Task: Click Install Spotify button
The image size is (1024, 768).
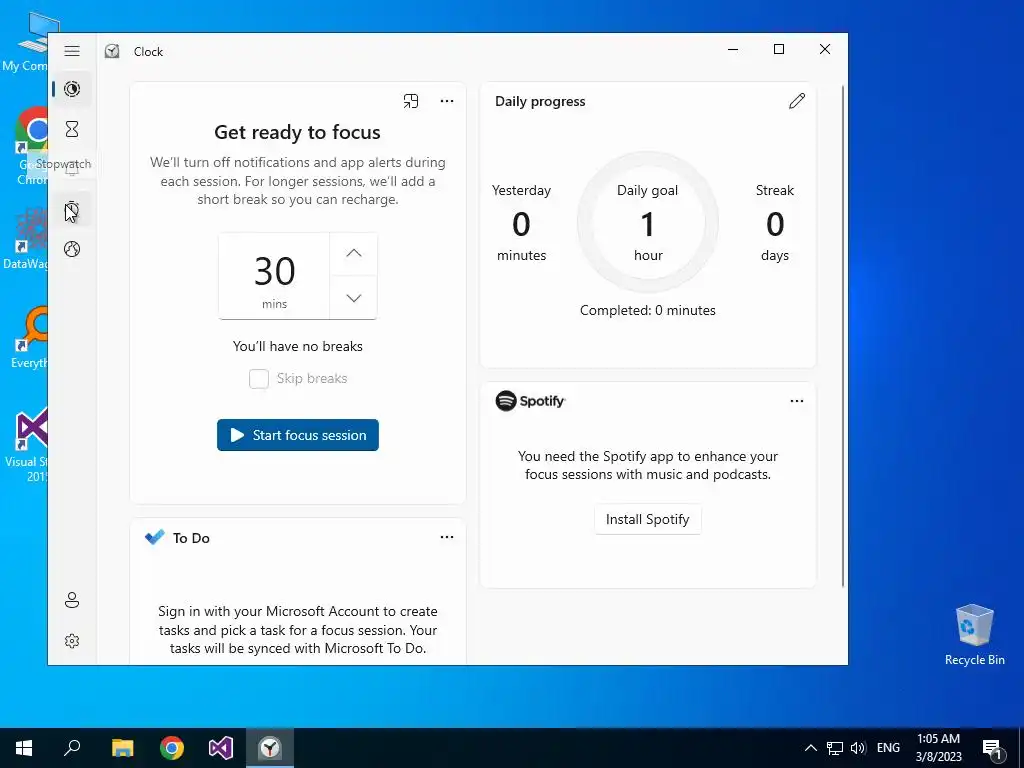Action: click(x=647, y=519)
